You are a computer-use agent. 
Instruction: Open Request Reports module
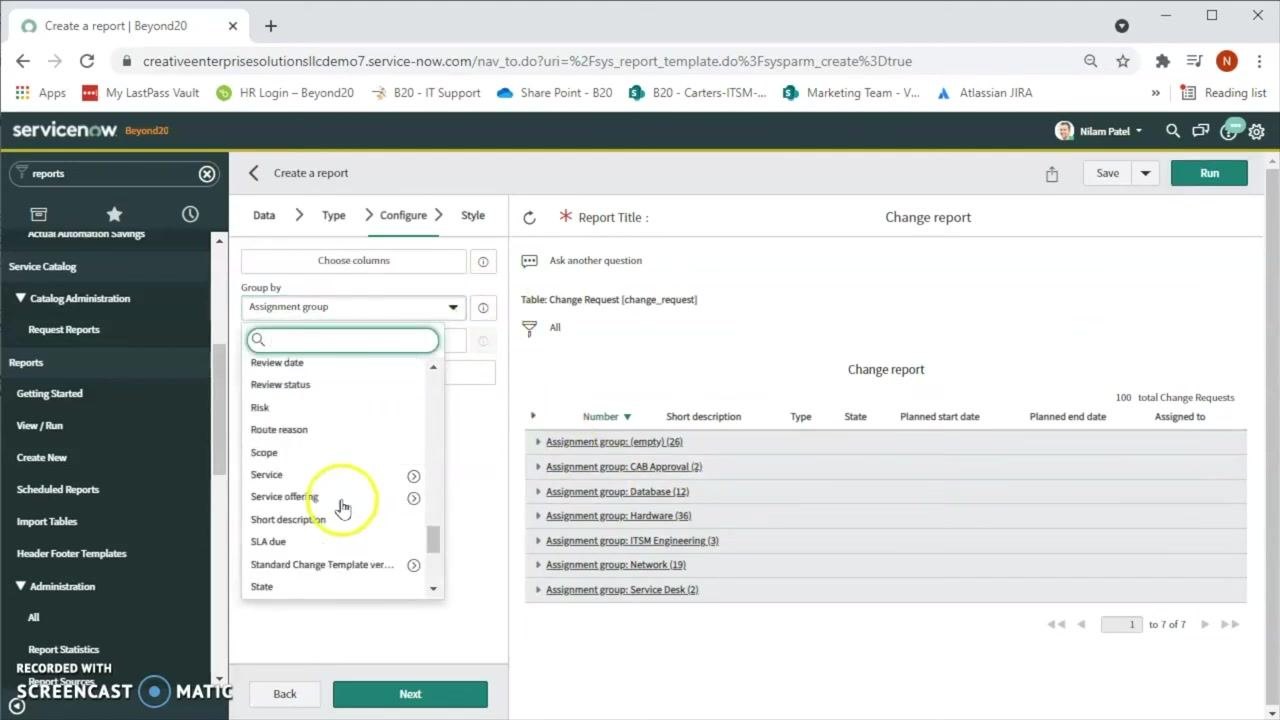(64, 329)
